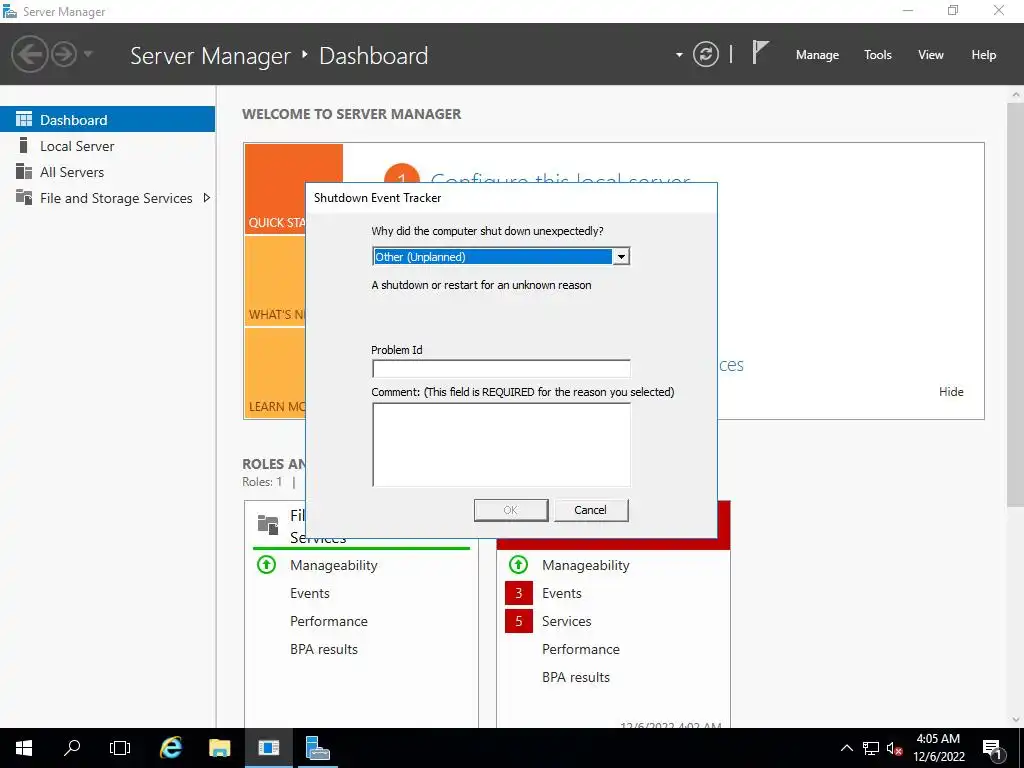Viewport: 1024px width, 768px height.
Task: Open the notifications flag
Action: [760, 52]
